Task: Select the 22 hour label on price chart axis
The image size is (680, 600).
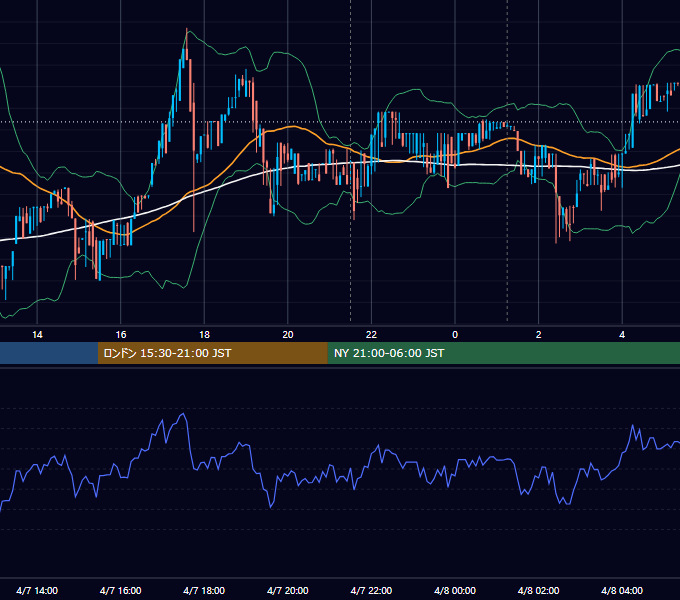Action: pos(371,335)
